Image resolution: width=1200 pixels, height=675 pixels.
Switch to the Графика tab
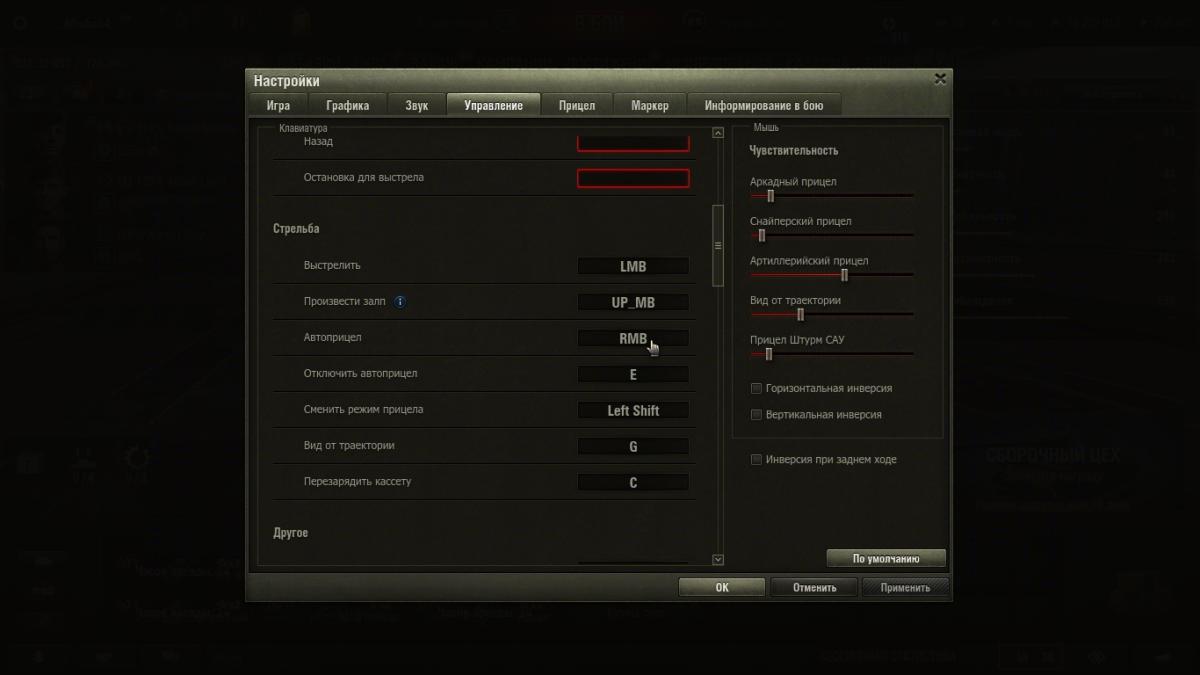[347, 105]
